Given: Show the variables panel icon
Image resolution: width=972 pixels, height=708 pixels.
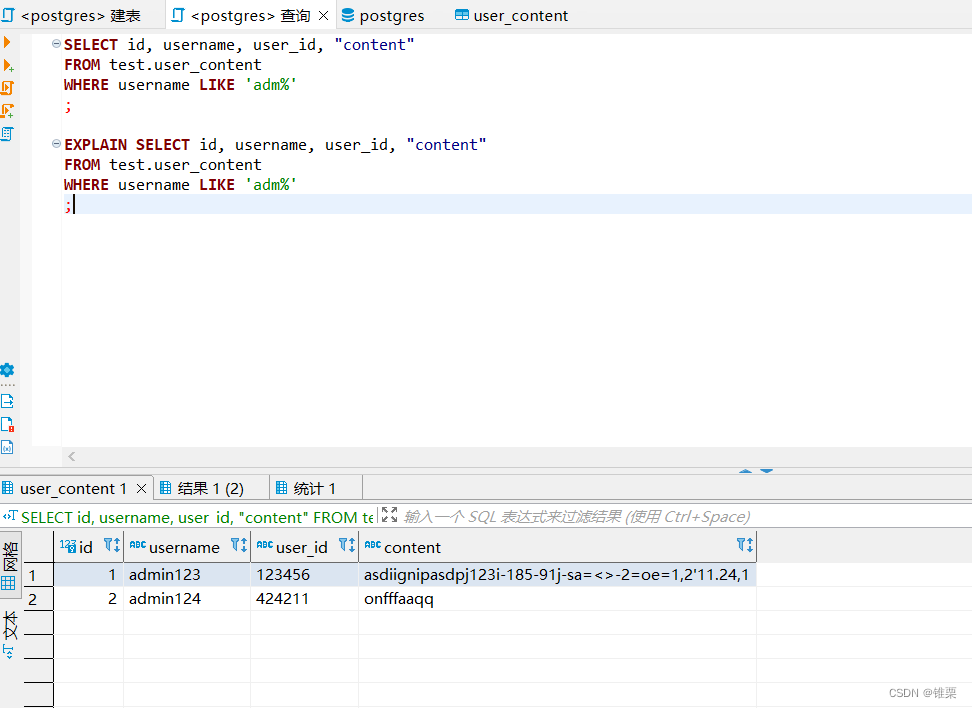Looking at the screenshot, I should (7, 448).
